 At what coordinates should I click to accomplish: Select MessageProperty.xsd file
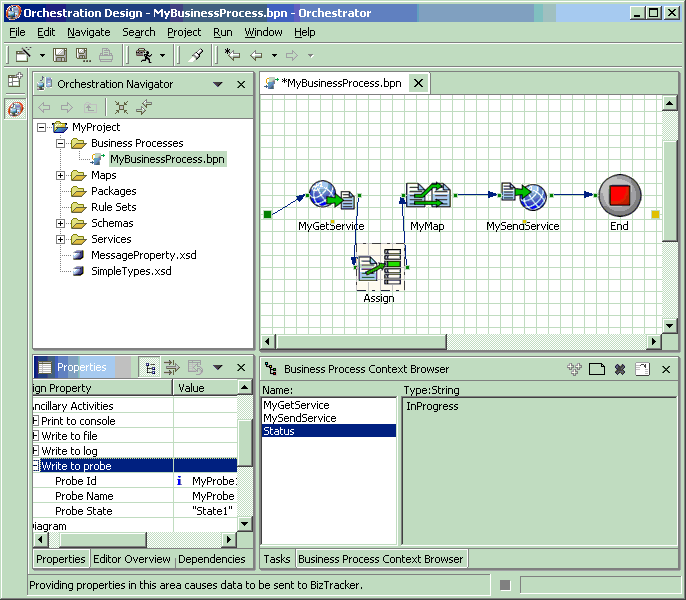pyautogui.click(x=144, y=255)
